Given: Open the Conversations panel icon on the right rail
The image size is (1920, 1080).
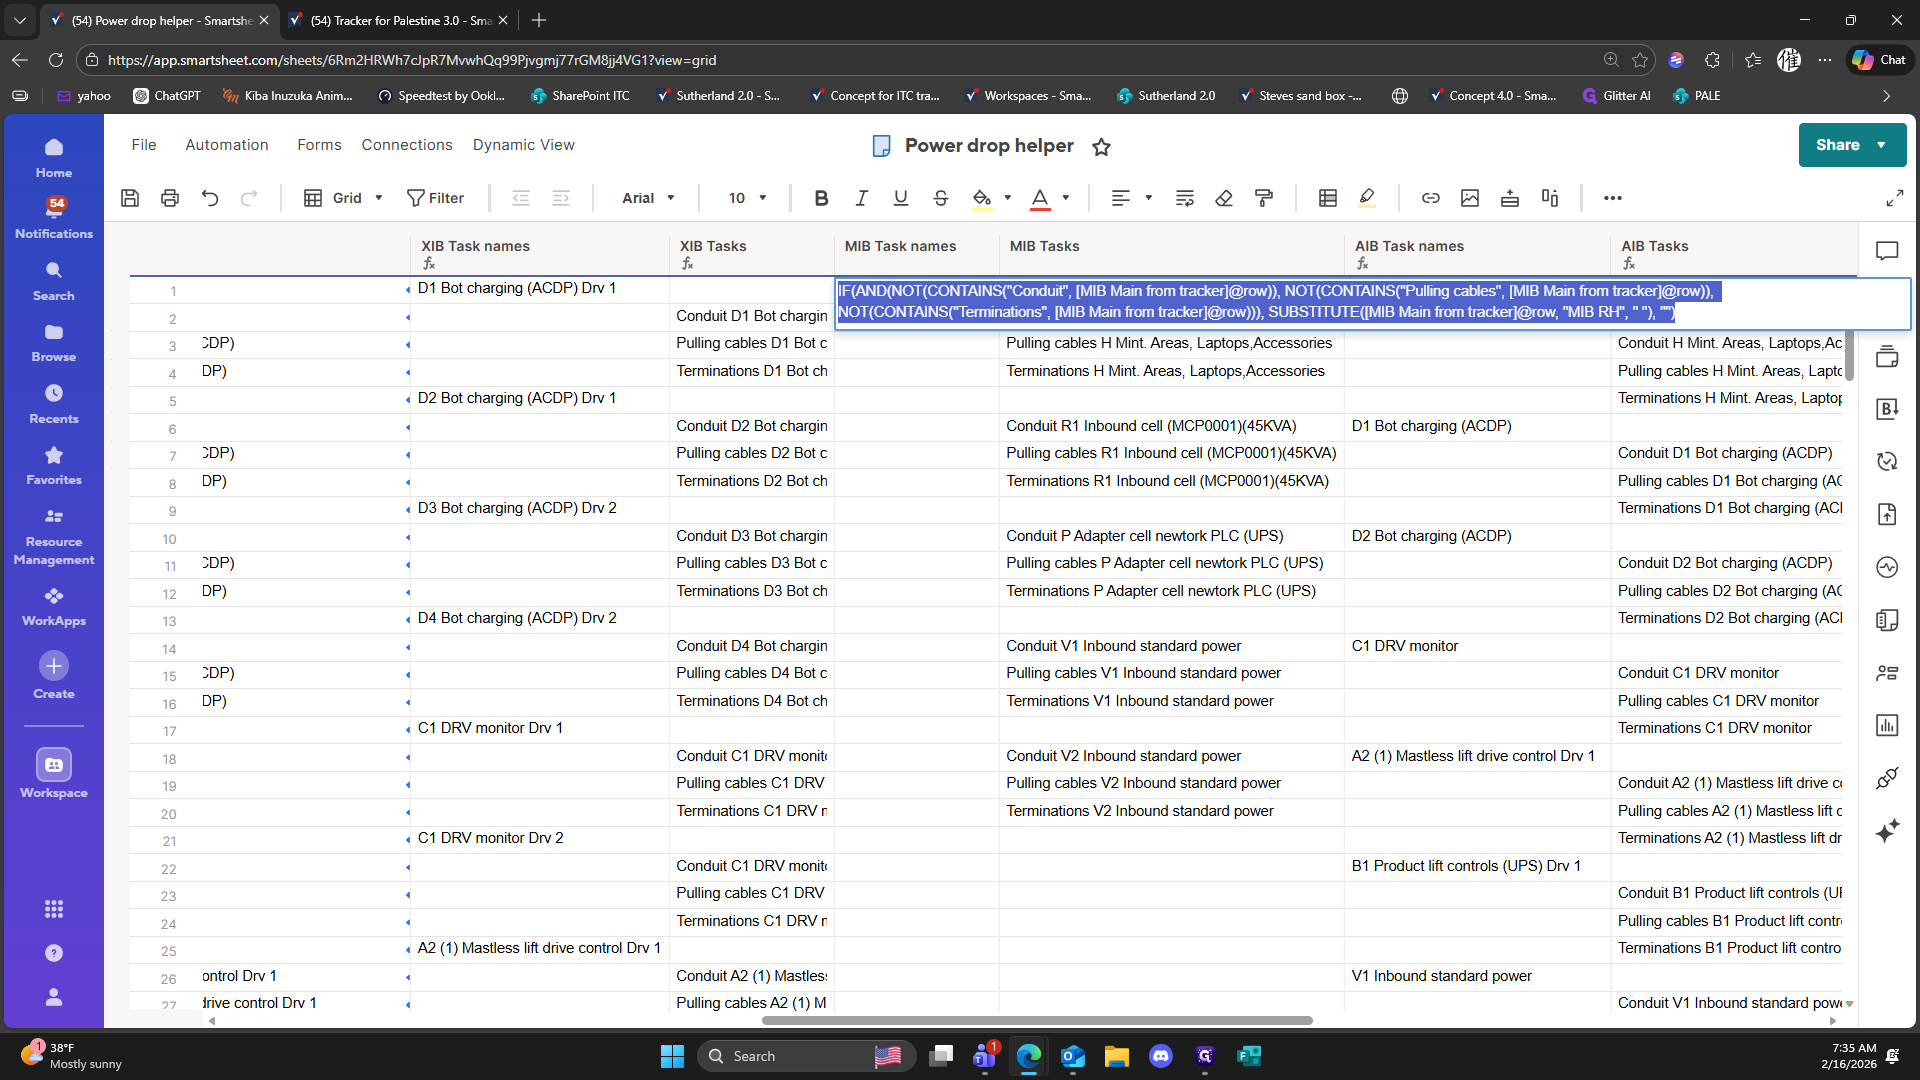Looking at the screenshot, I should pos(1887,251).
